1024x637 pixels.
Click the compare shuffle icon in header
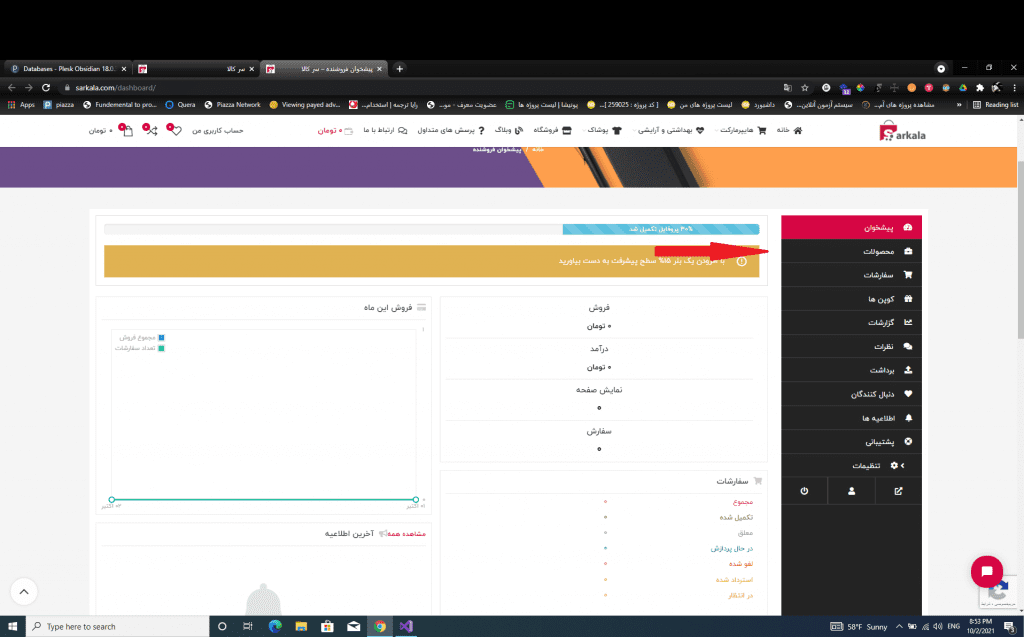coord(150,130)
